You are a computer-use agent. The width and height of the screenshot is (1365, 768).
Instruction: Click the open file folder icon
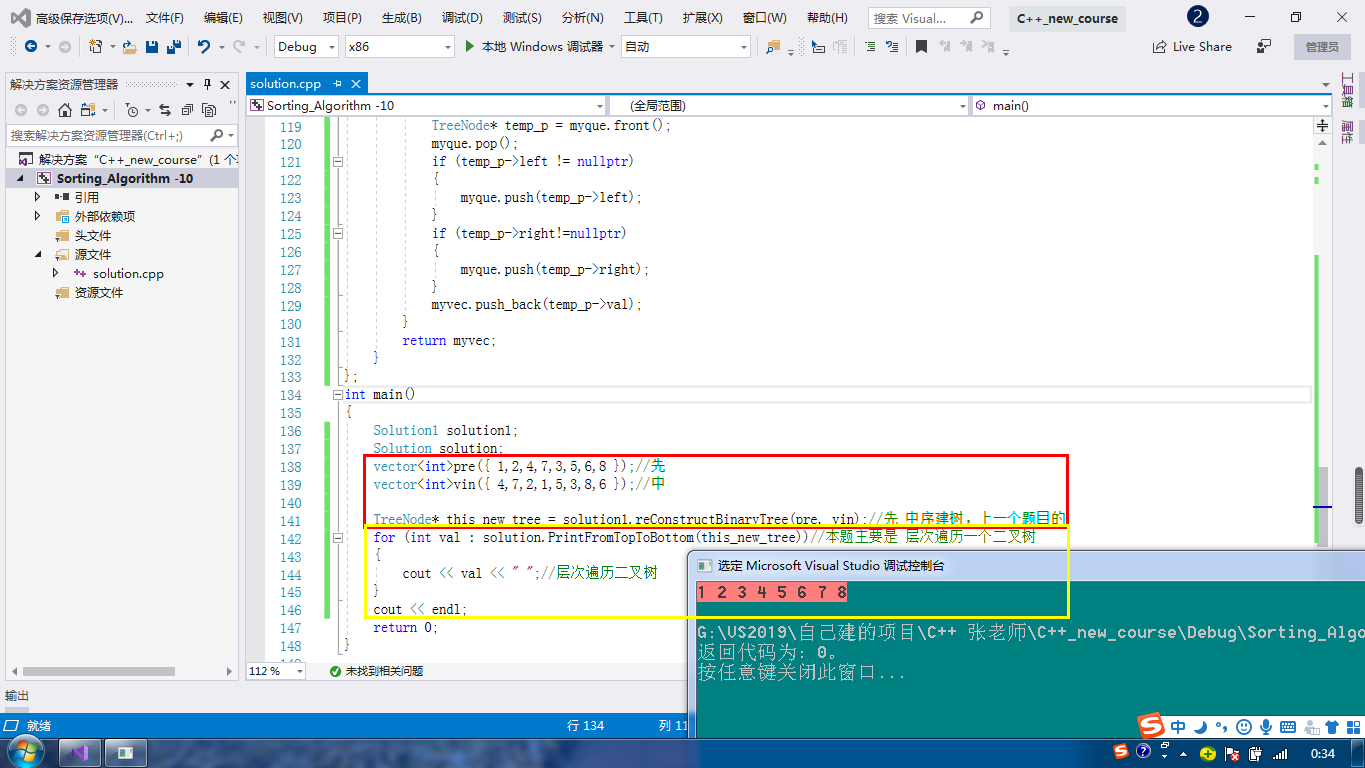pyautogui.click(x=130, y=47)
